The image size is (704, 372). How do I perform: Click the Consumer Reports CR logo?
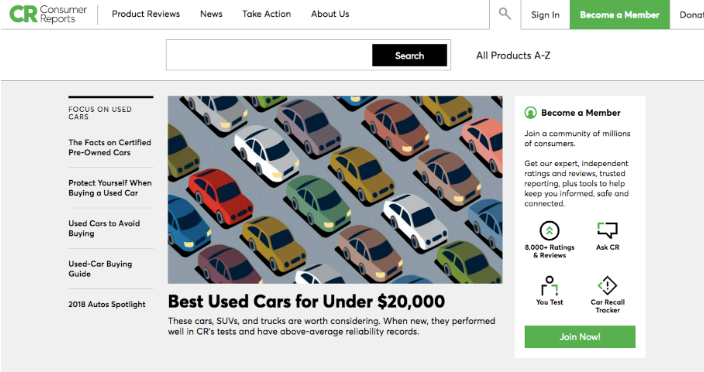(48, 14)
